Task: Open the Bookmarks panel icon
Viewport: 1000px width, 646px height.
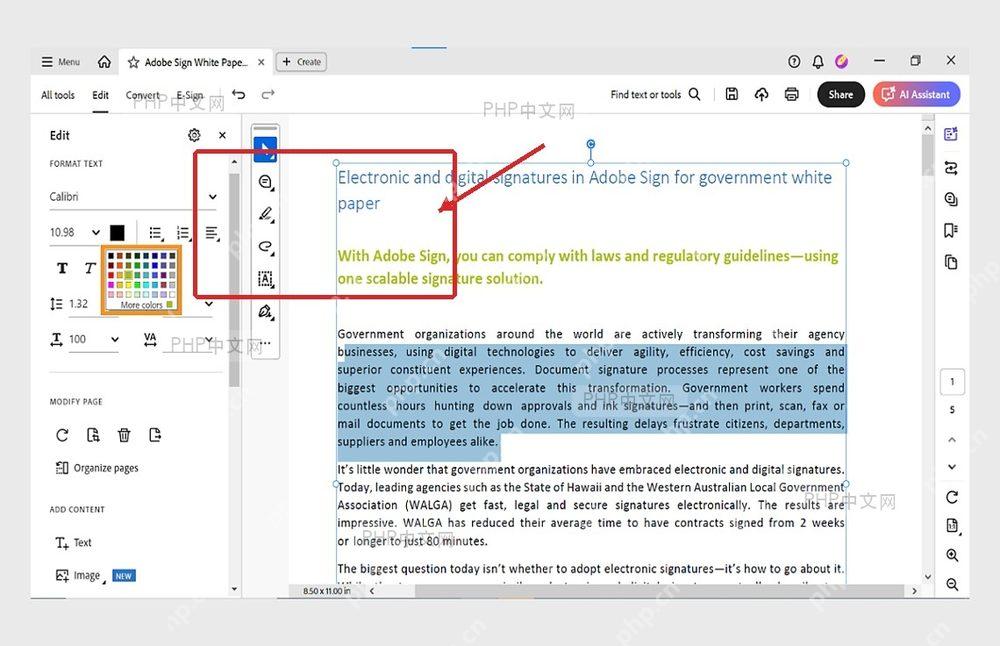Action: click(951, 230)
